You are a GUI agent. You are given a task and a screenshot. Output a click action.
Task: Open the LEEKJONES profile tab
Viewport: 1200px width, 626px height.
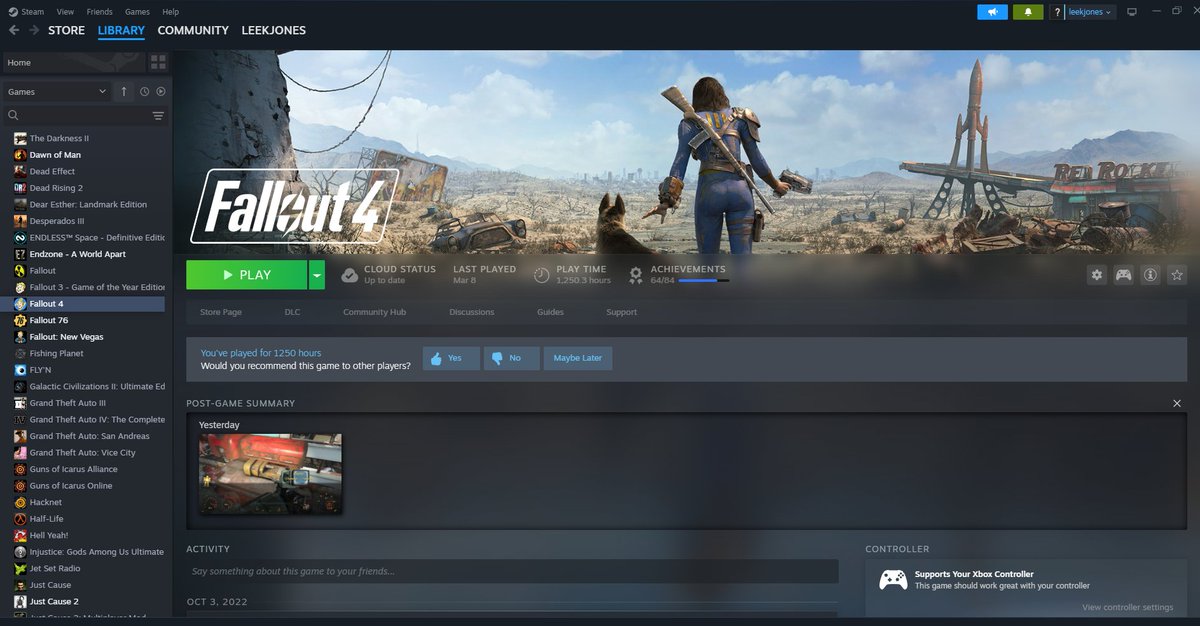274,30
